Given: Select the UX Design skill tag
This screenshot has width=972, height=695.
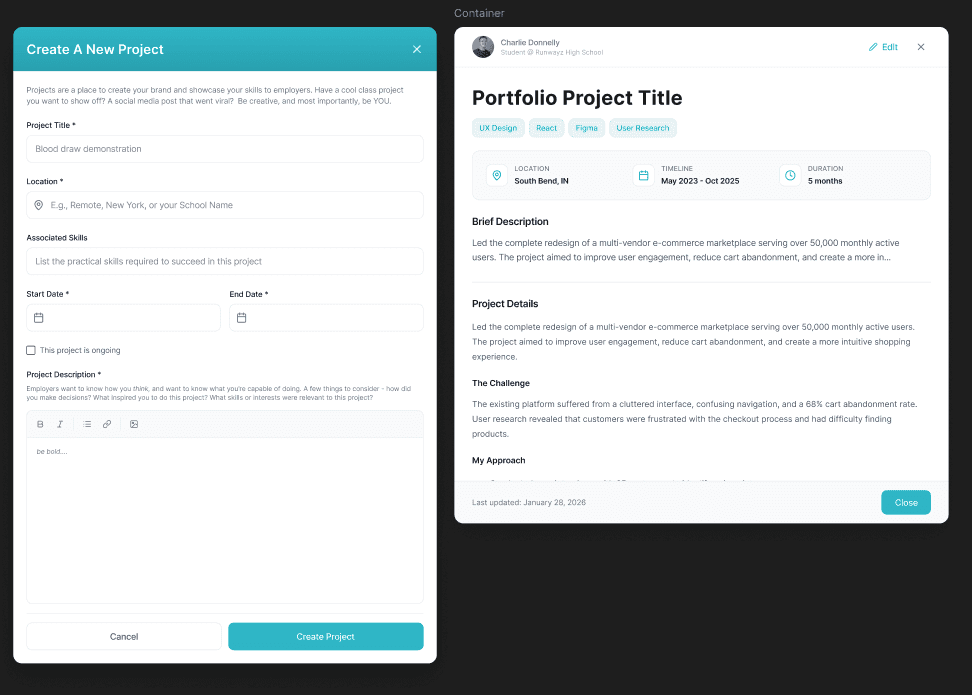Looking at the screenshot, I should [x=498, y=128].
